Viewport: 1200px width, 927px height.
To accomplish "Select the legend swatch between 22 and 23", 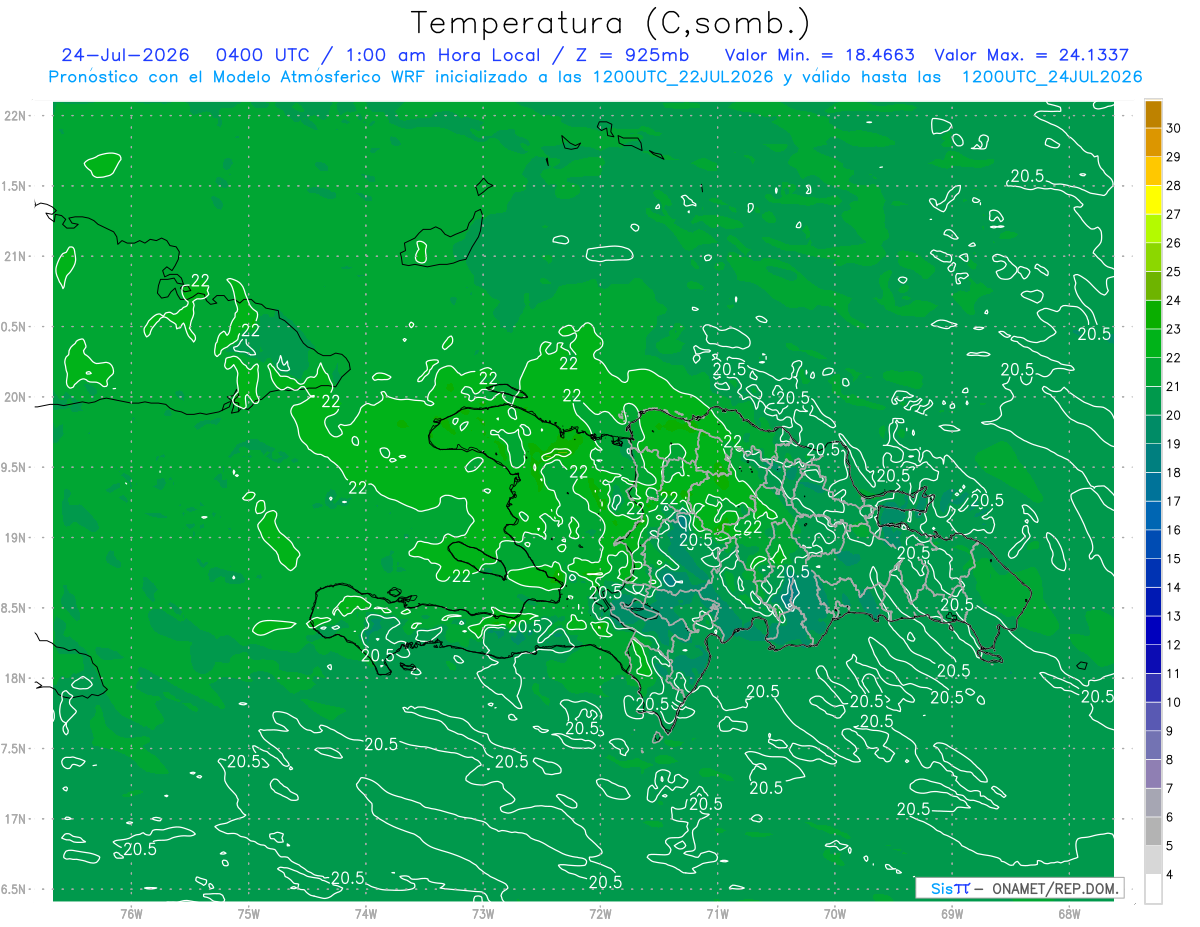I will [1153, 344].
